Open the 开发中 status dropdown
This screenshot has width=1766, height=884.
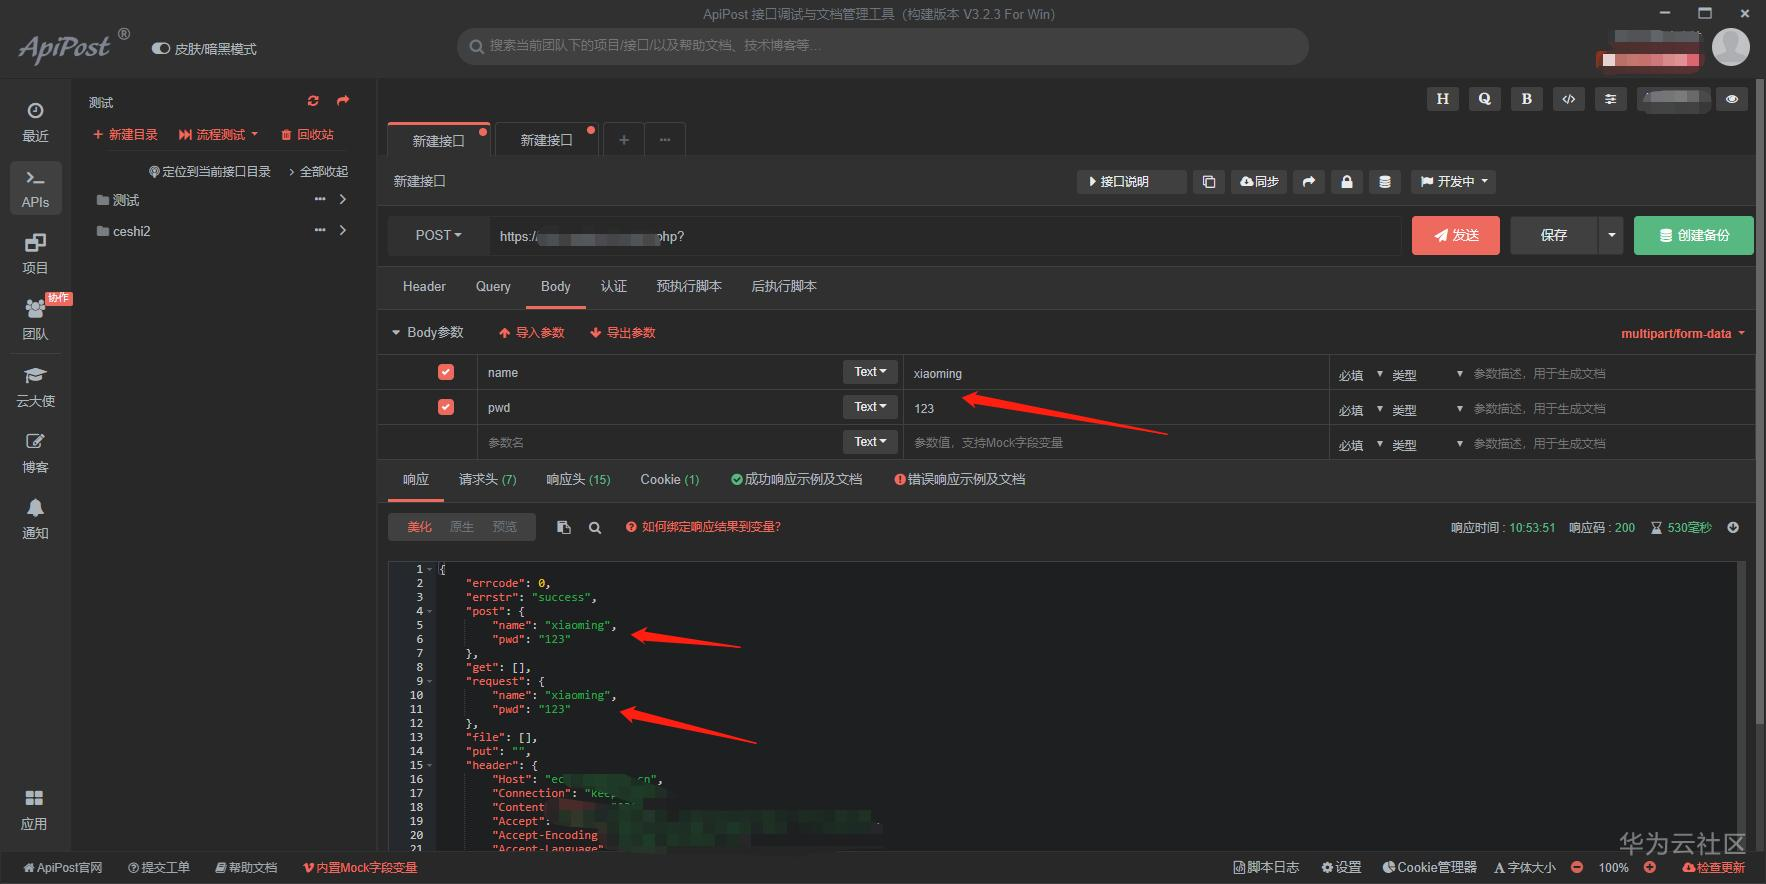tap(1455, 181)
